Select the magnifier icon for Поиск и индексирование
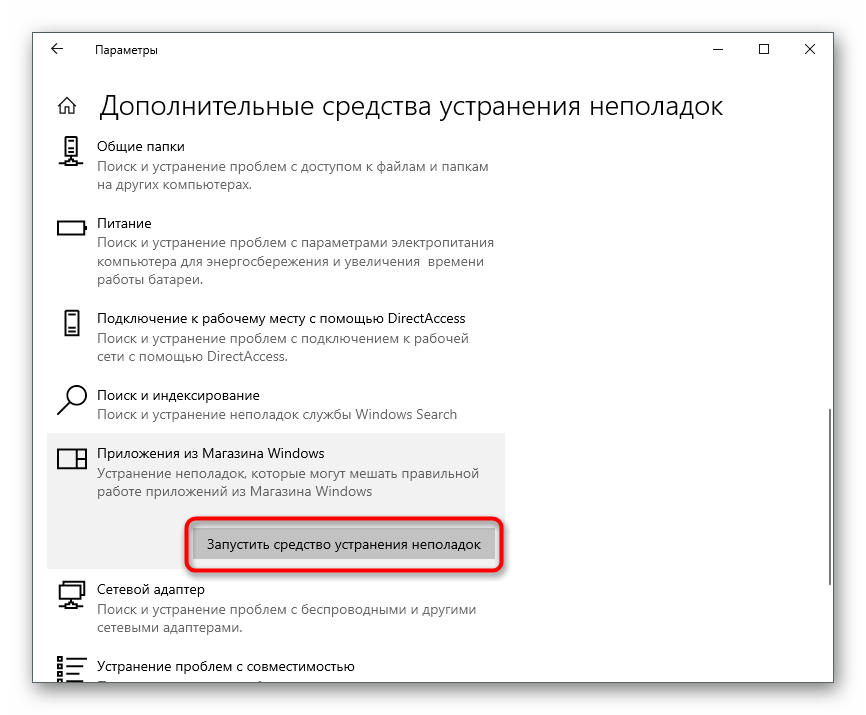 point(72,400)
